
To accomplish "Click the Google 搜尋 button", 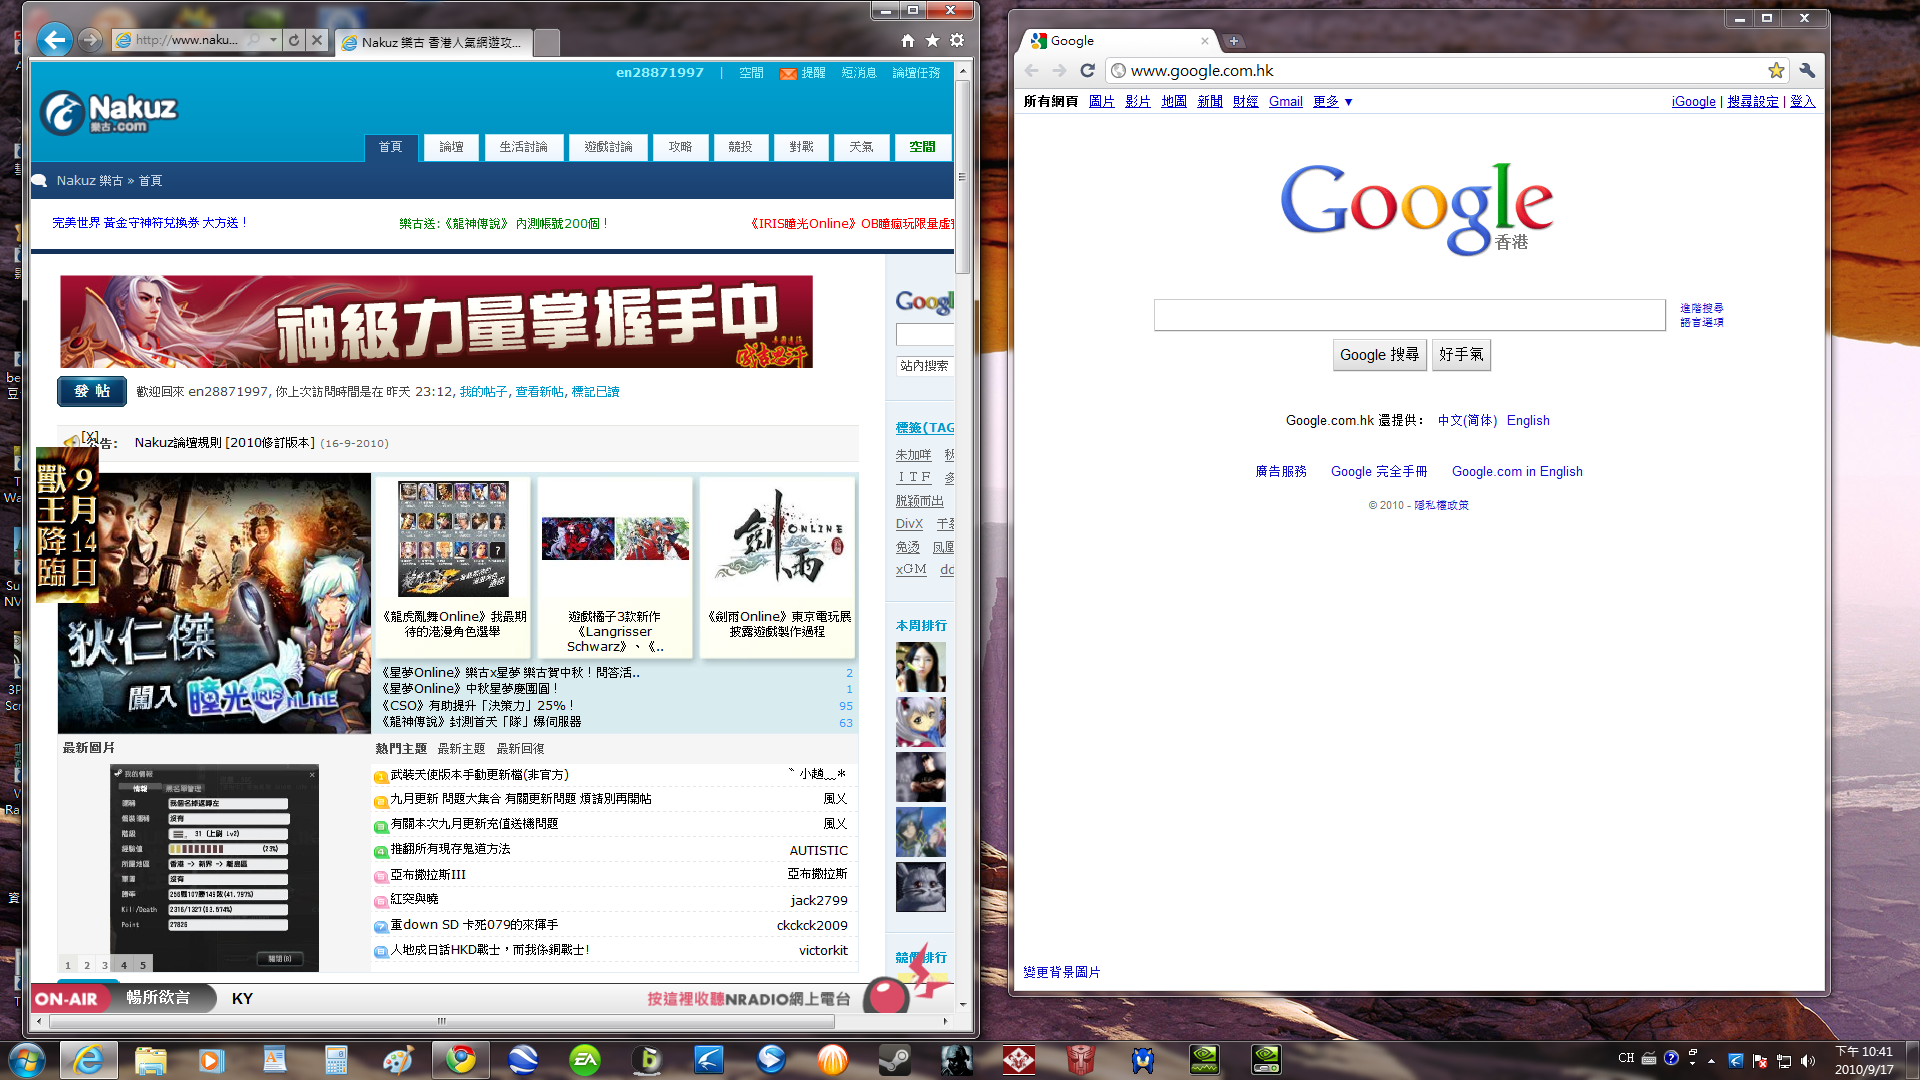I will pos(1379,354).
